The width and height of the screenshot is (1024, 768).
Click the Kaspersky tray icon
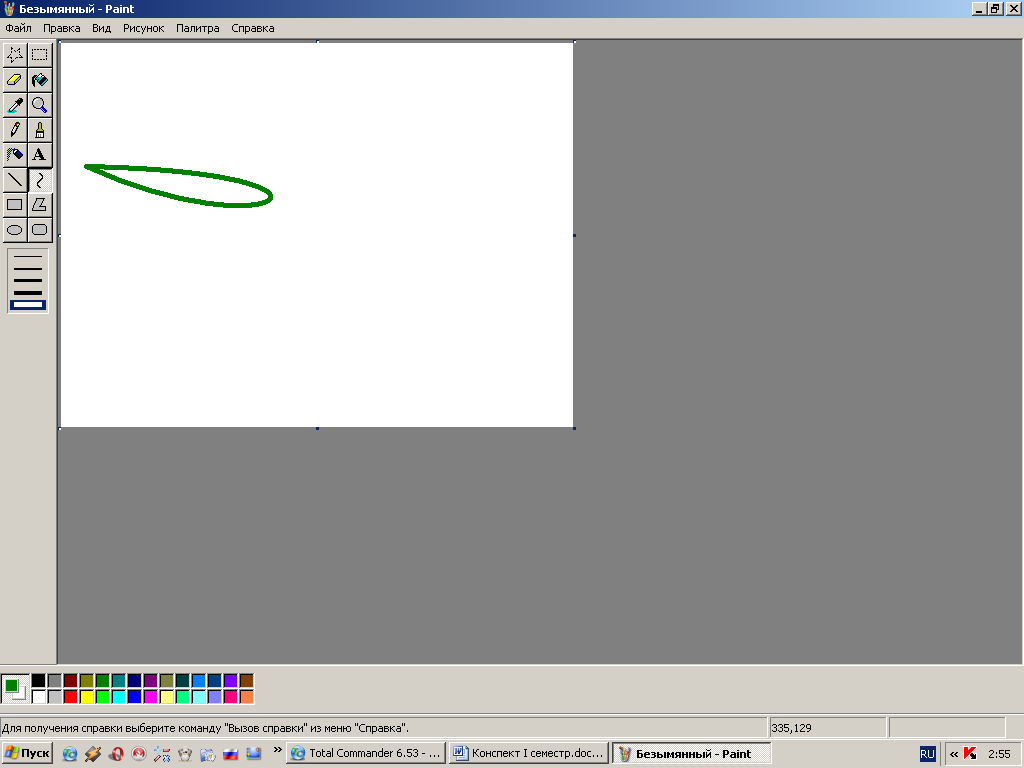point(970,754)
